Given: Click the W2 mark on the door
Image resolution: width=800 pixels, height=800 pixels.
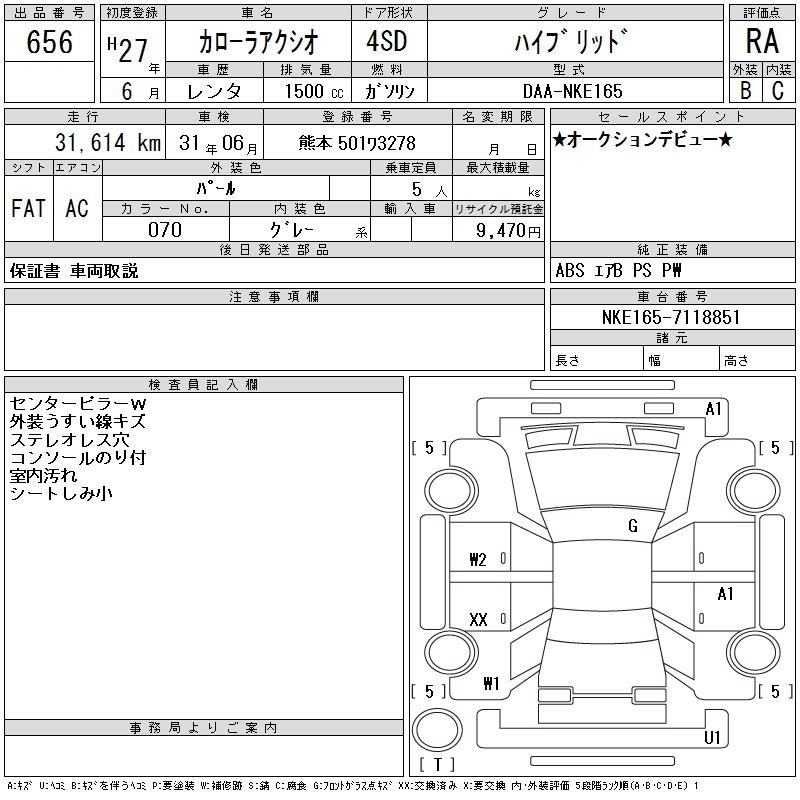Looking at the screenshot, I should tap(478, 560).
